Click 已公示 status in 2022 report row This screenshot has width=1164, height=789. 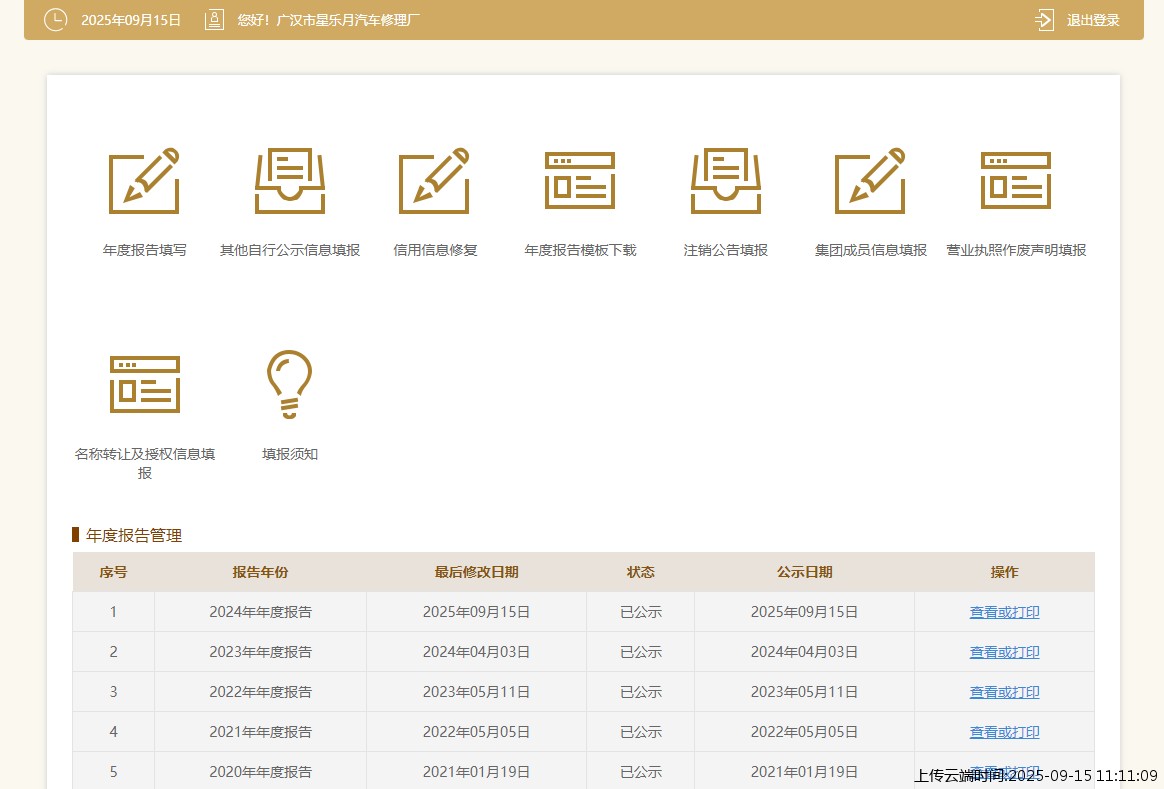(x=641, y=692)
